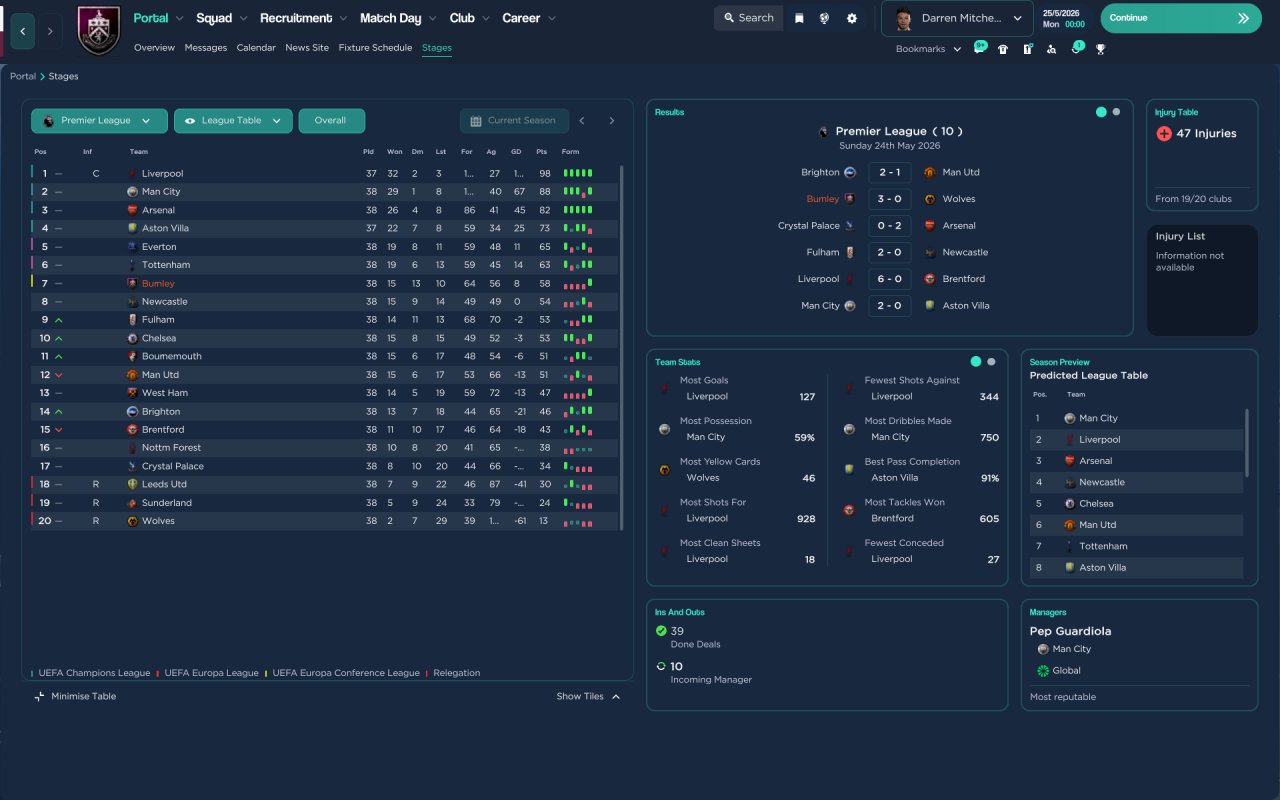Image resolution: width=1280 pixels, height=800 pixels.
Task: Go back with the left arrow button
Action: pos(23,31)
